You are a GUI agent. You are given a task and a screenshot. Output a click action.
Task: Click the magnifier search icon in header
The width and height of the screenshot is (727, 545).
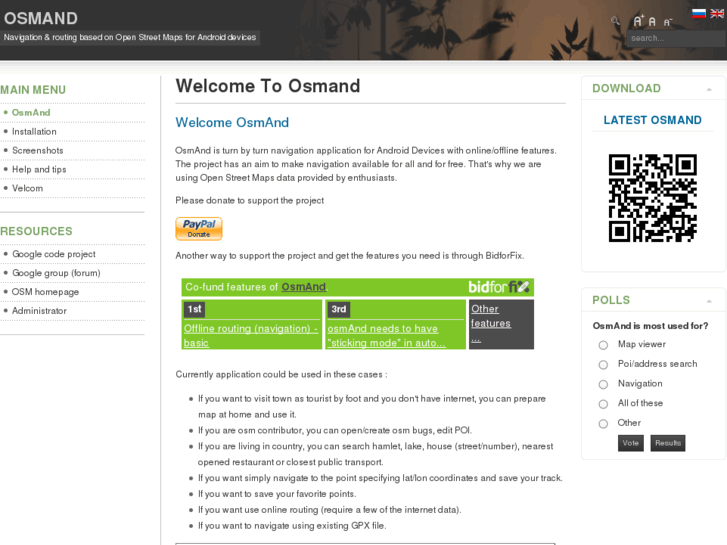pyautogui.click(x=615, y=21)
